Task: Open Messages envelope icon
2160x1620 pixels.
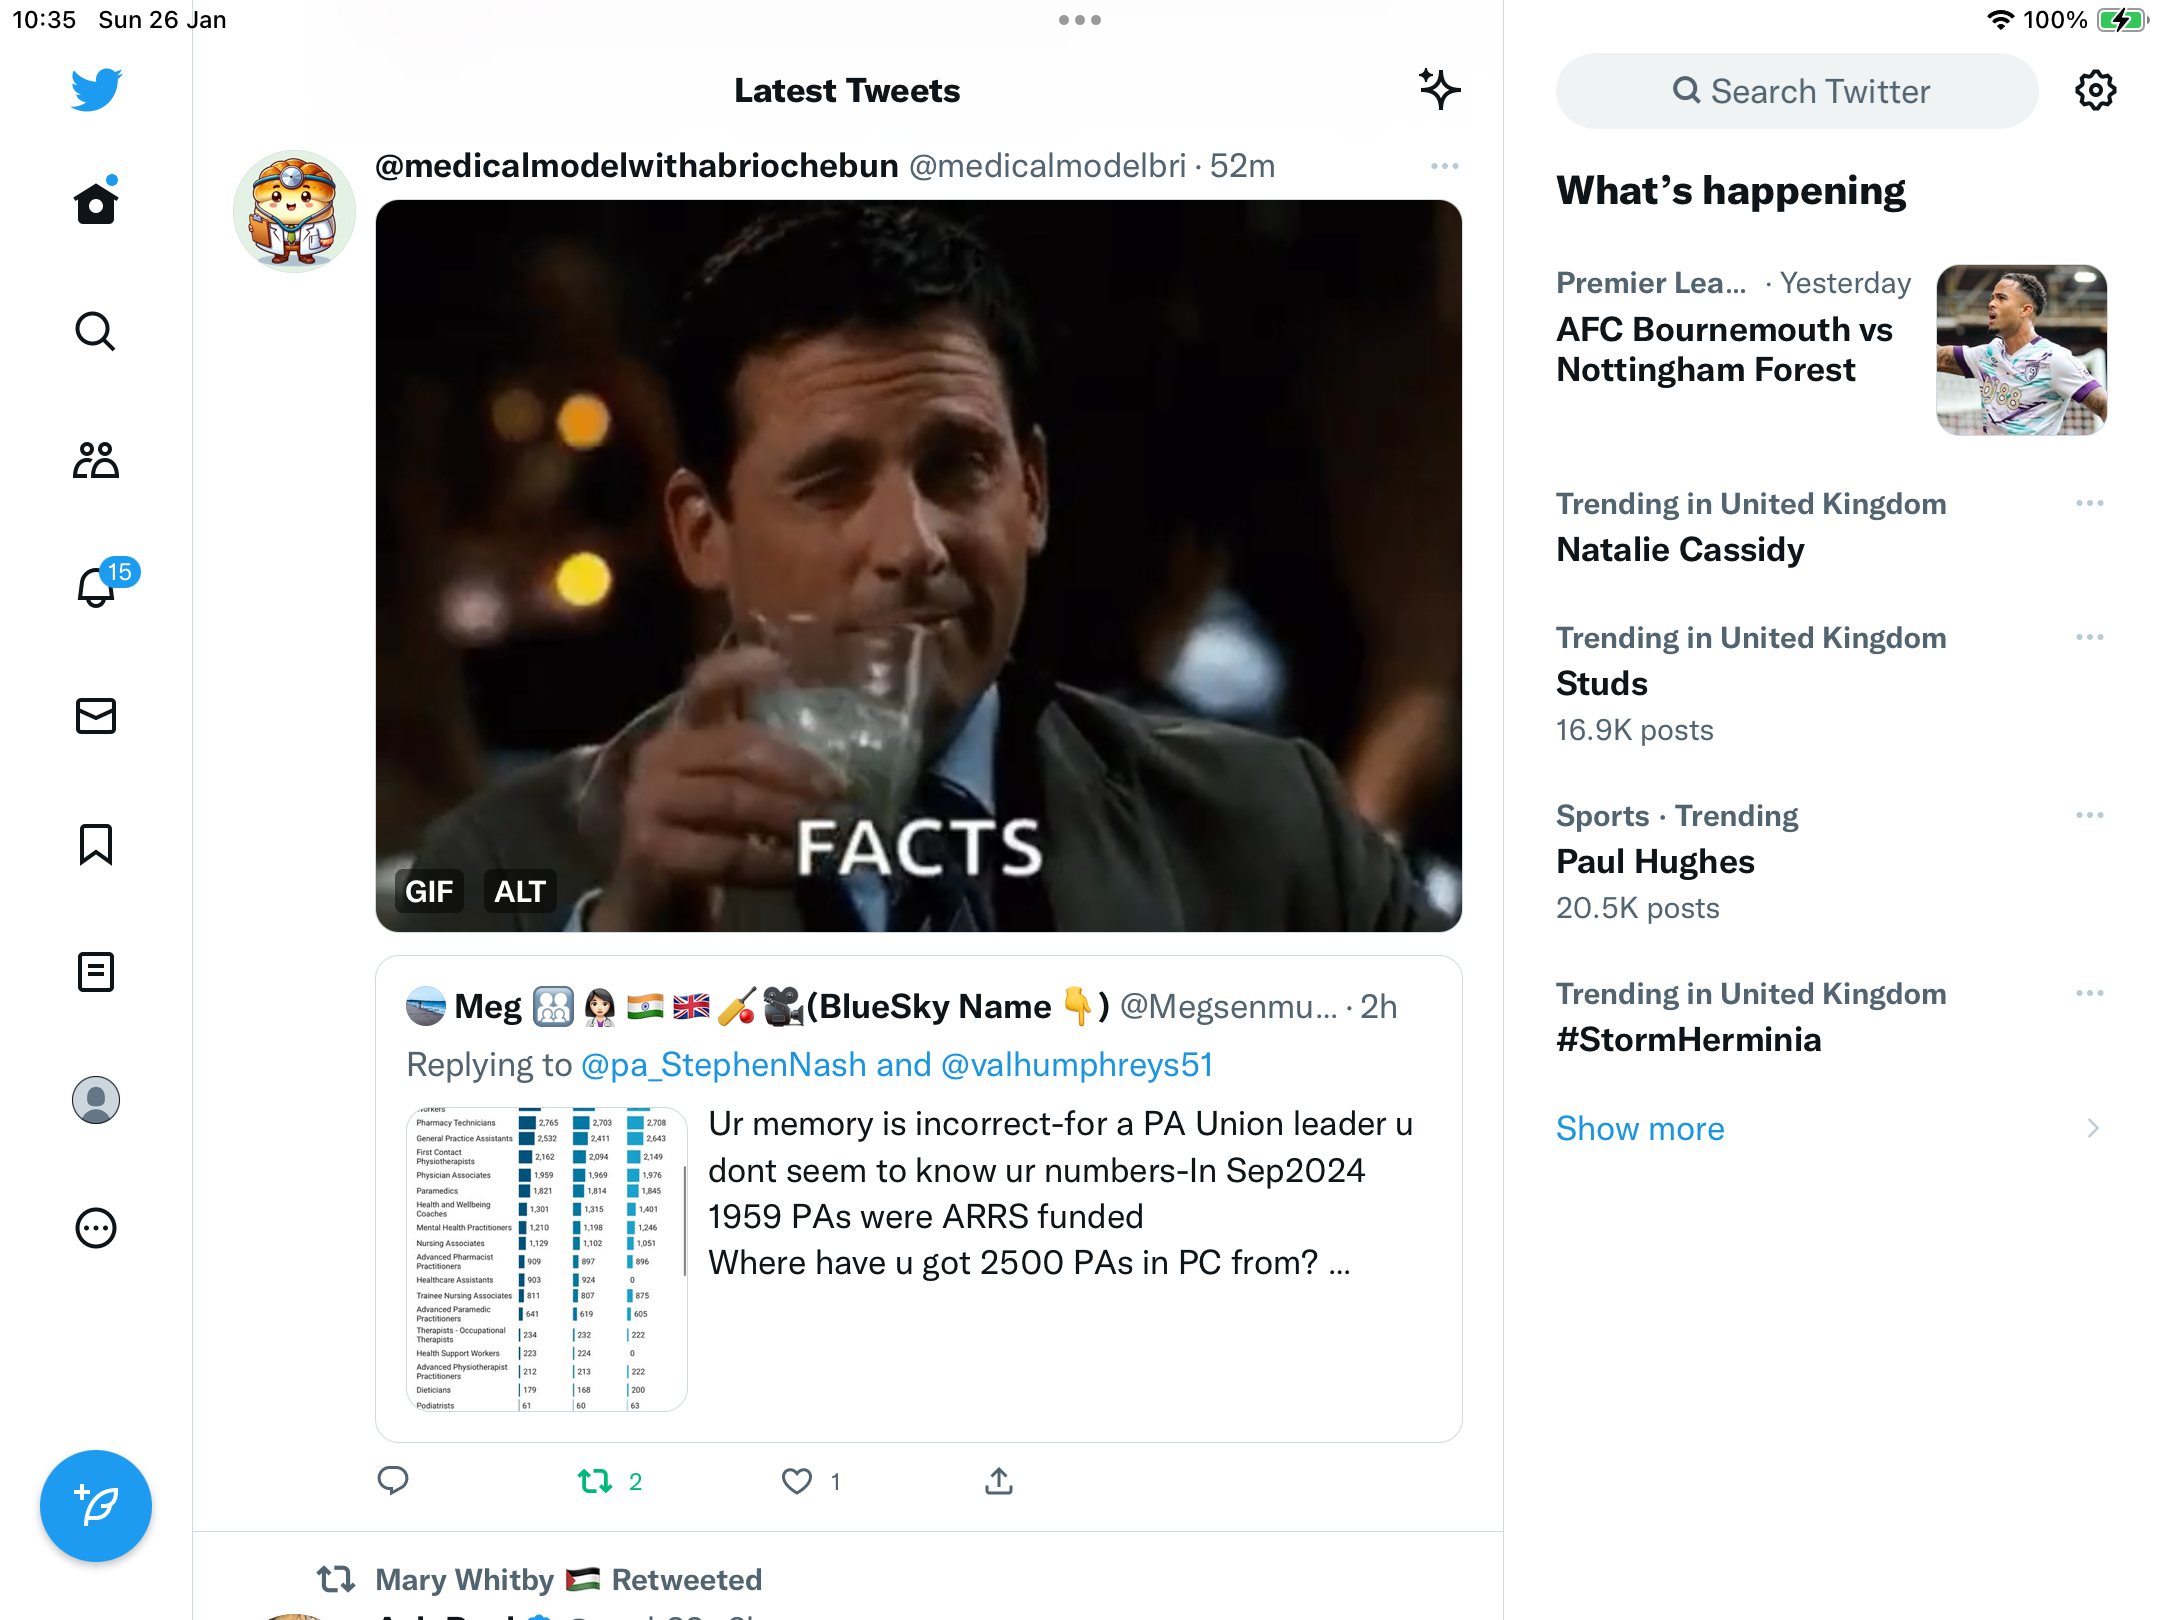Action: click(96, 716)
